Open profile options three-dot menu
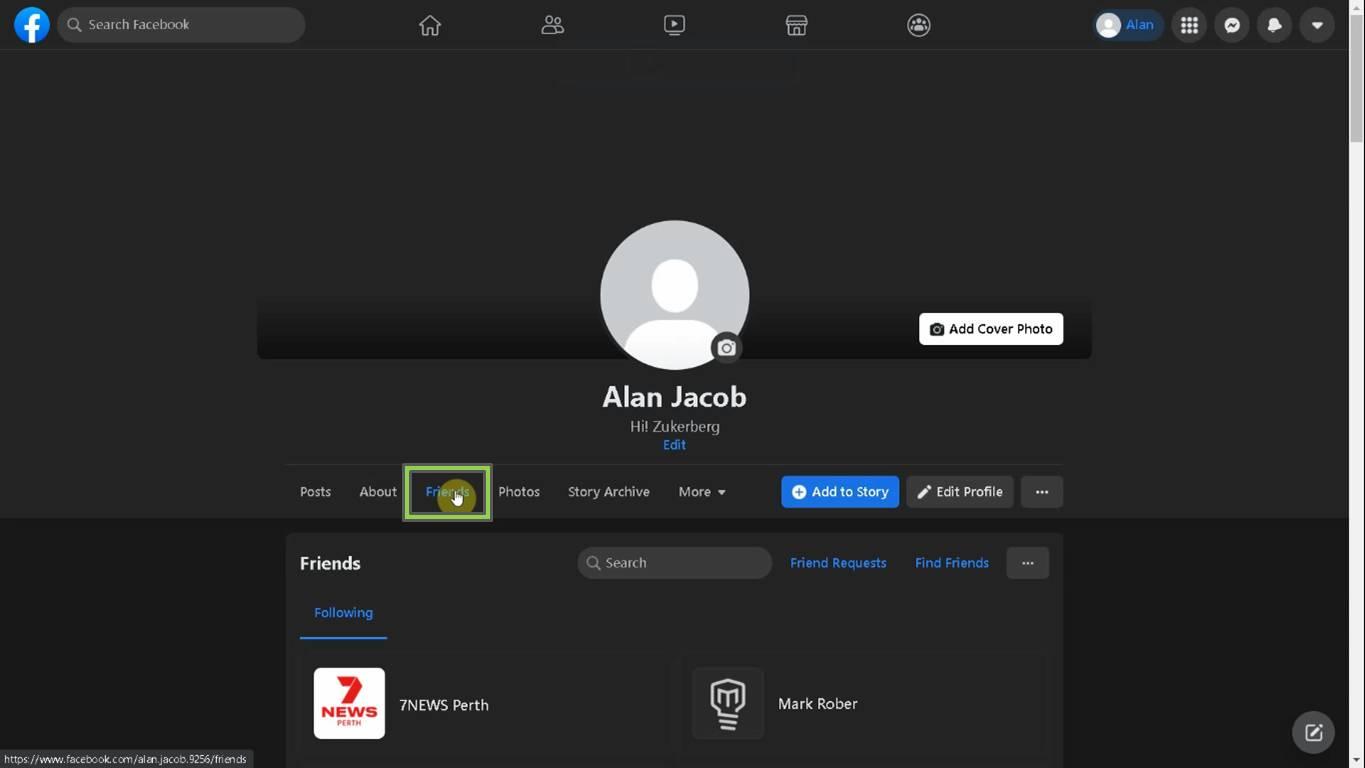Viewport: 1365px width, 768px height. 1042,492
